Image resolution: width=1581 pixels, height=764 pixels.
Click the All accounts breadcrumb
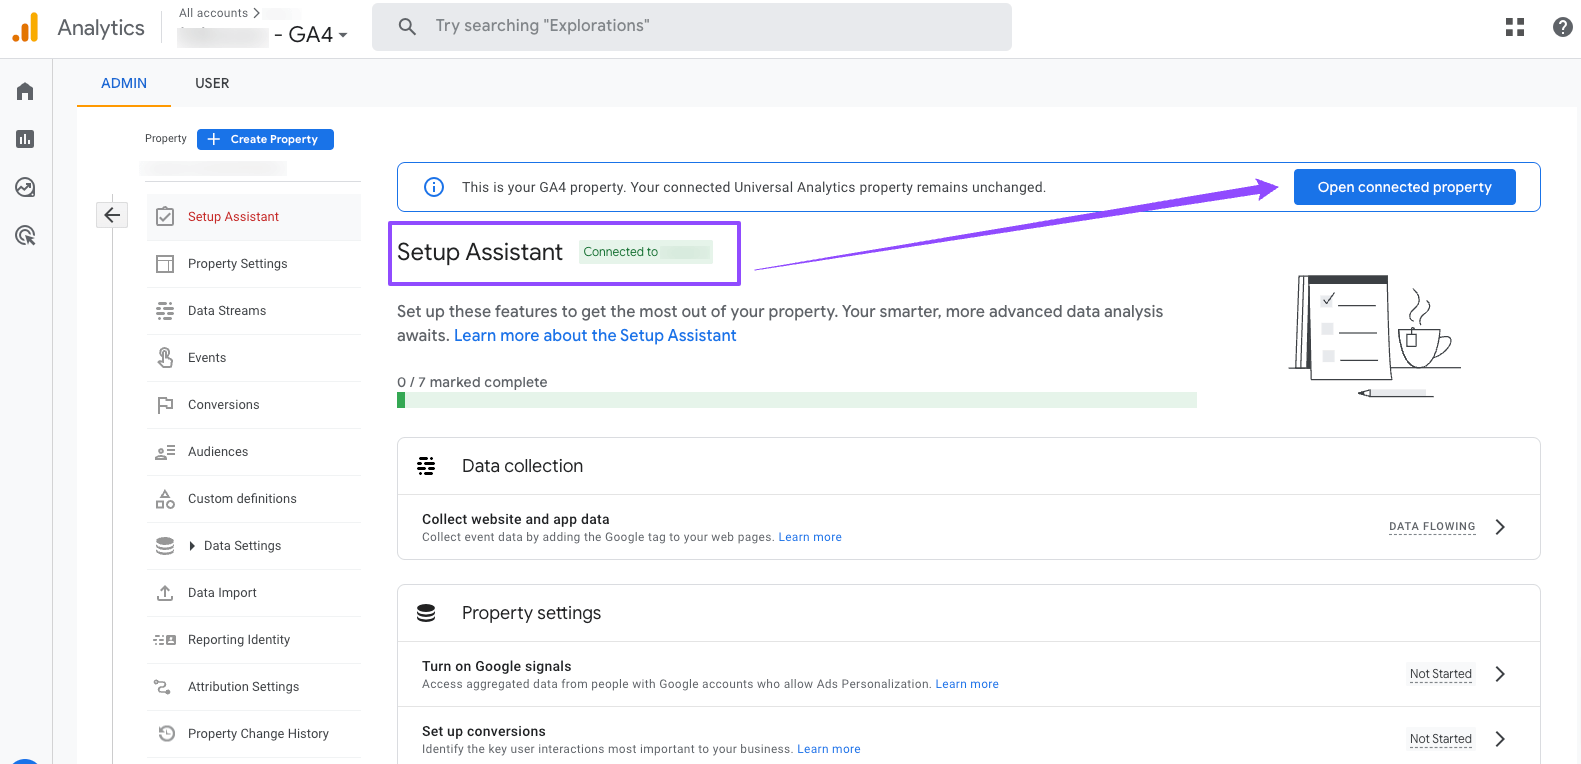pyautogui.click(x=213, y=13)
